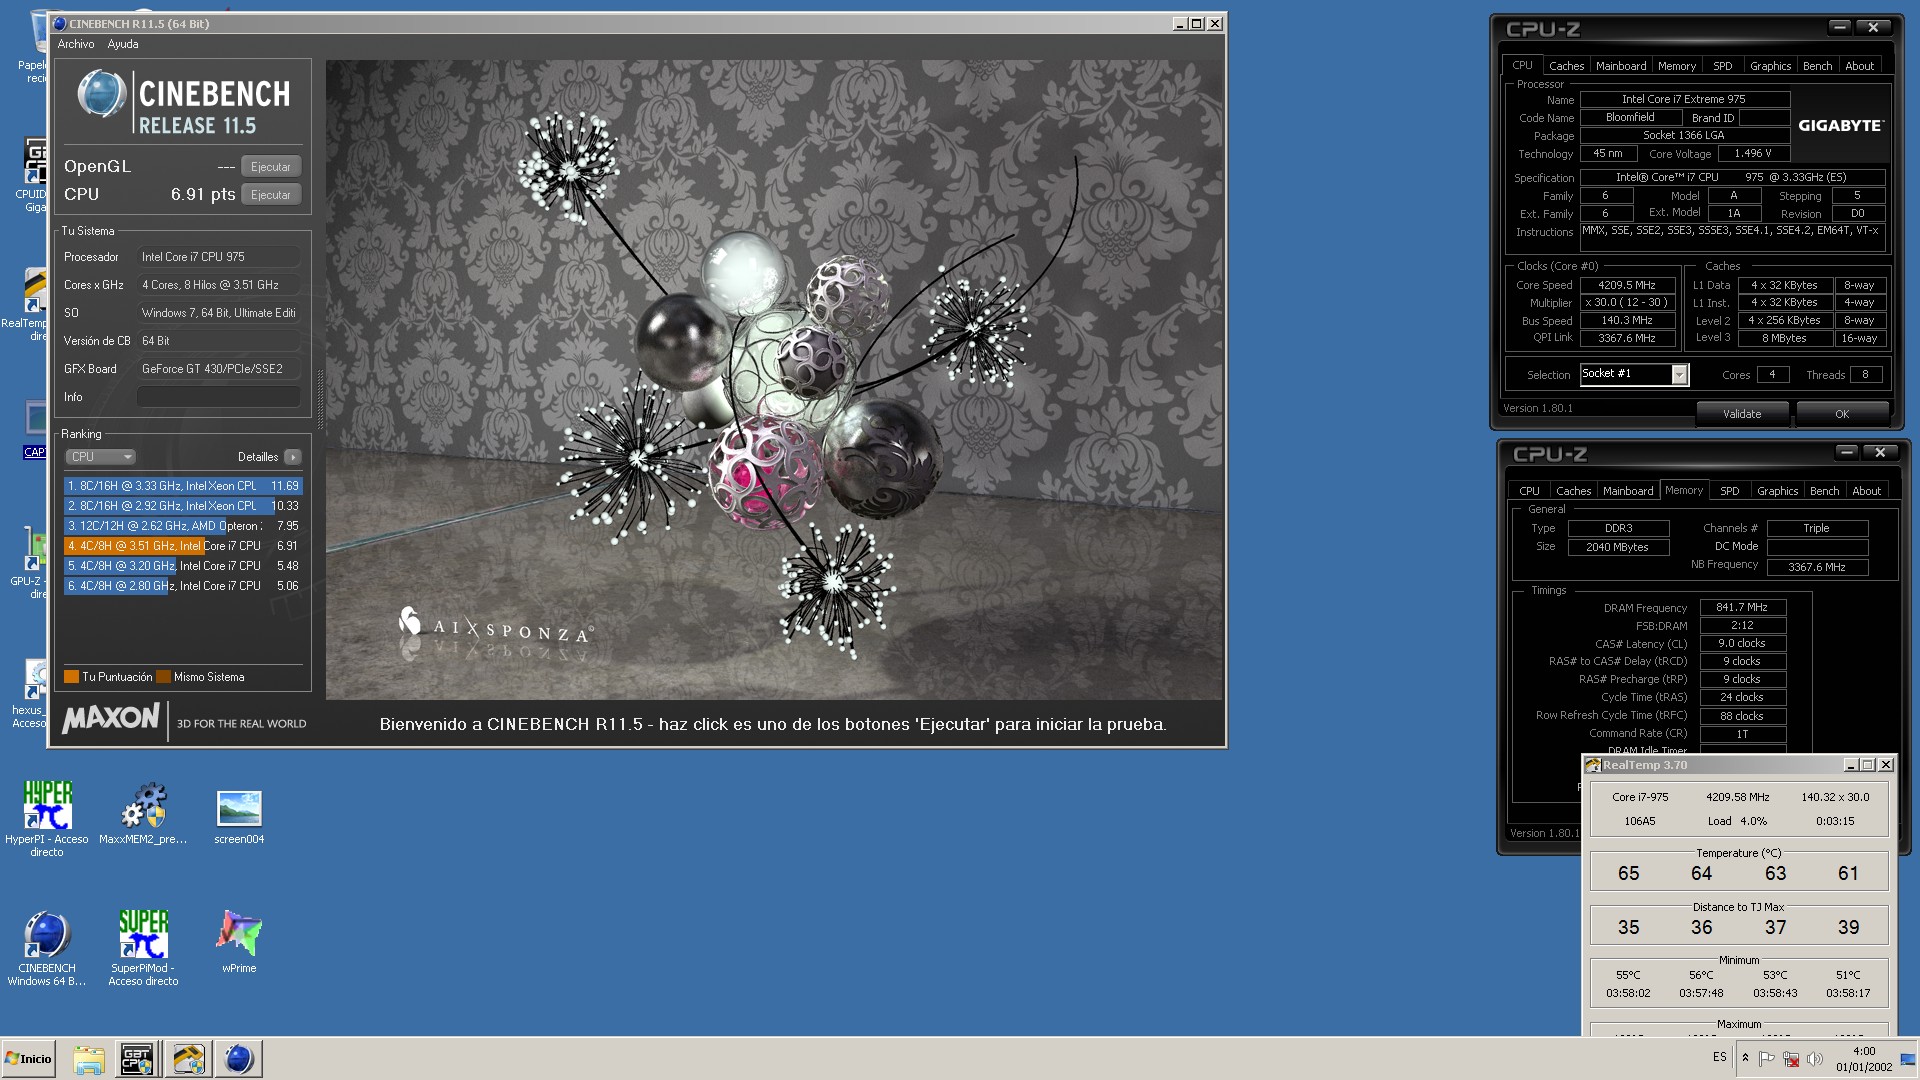The width and height of the screenshot is (1920, 1080).
Task: Open the Ayuda menu in CINEBENCH
Action: (123, 44)
